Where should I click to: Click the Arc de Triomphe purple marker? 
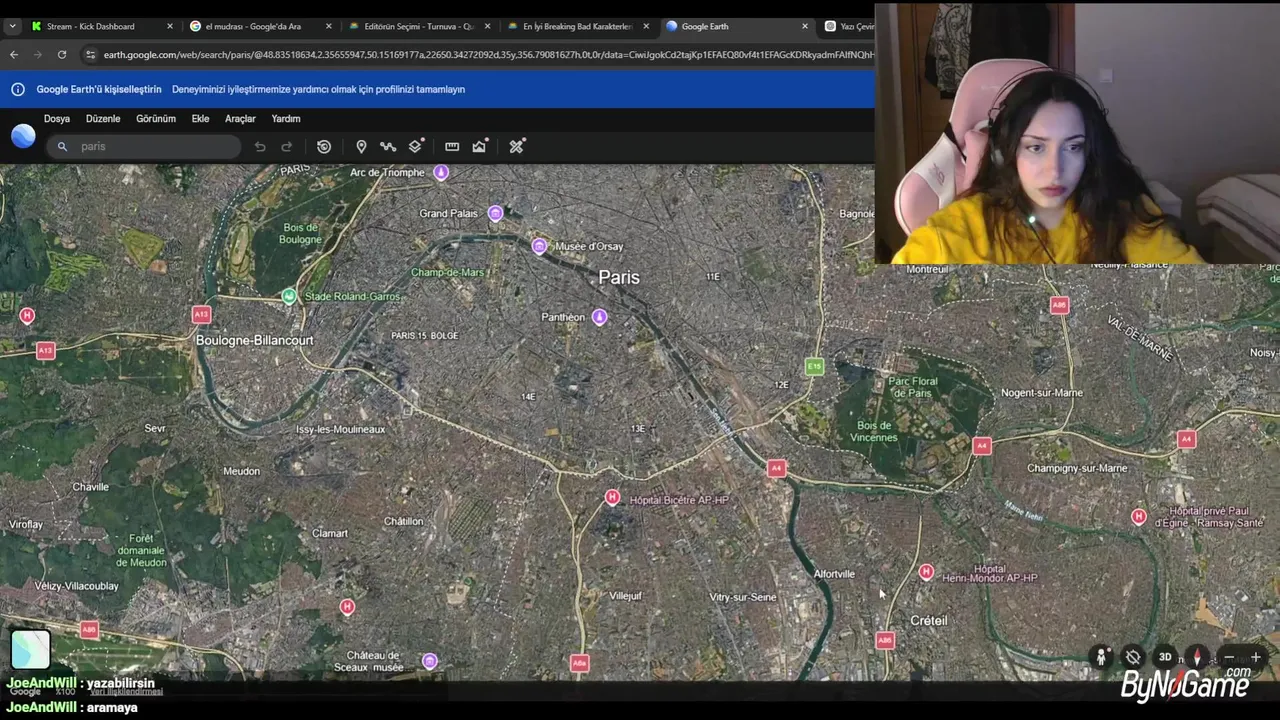[x=441, y=172]
